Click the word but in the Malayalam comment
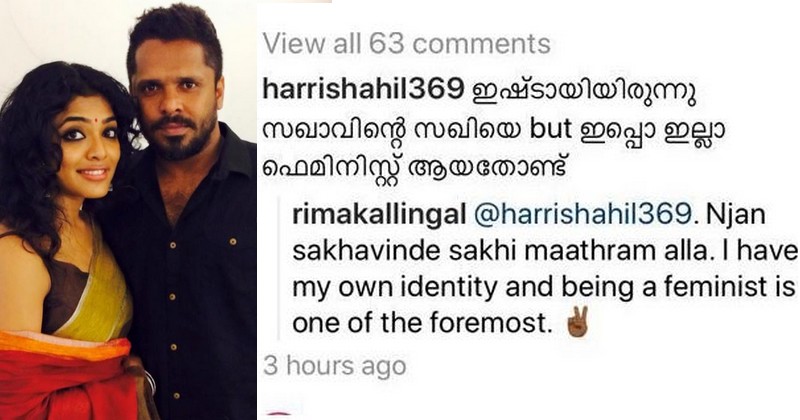The image size is (800, 420). click(x=551, y=130)
